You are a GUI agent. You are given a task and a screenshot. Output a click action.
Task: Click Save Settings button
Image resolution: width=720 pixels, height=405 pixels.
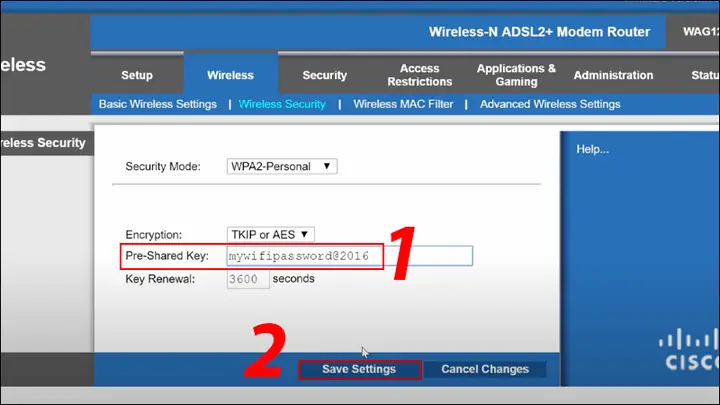point(359,369)
